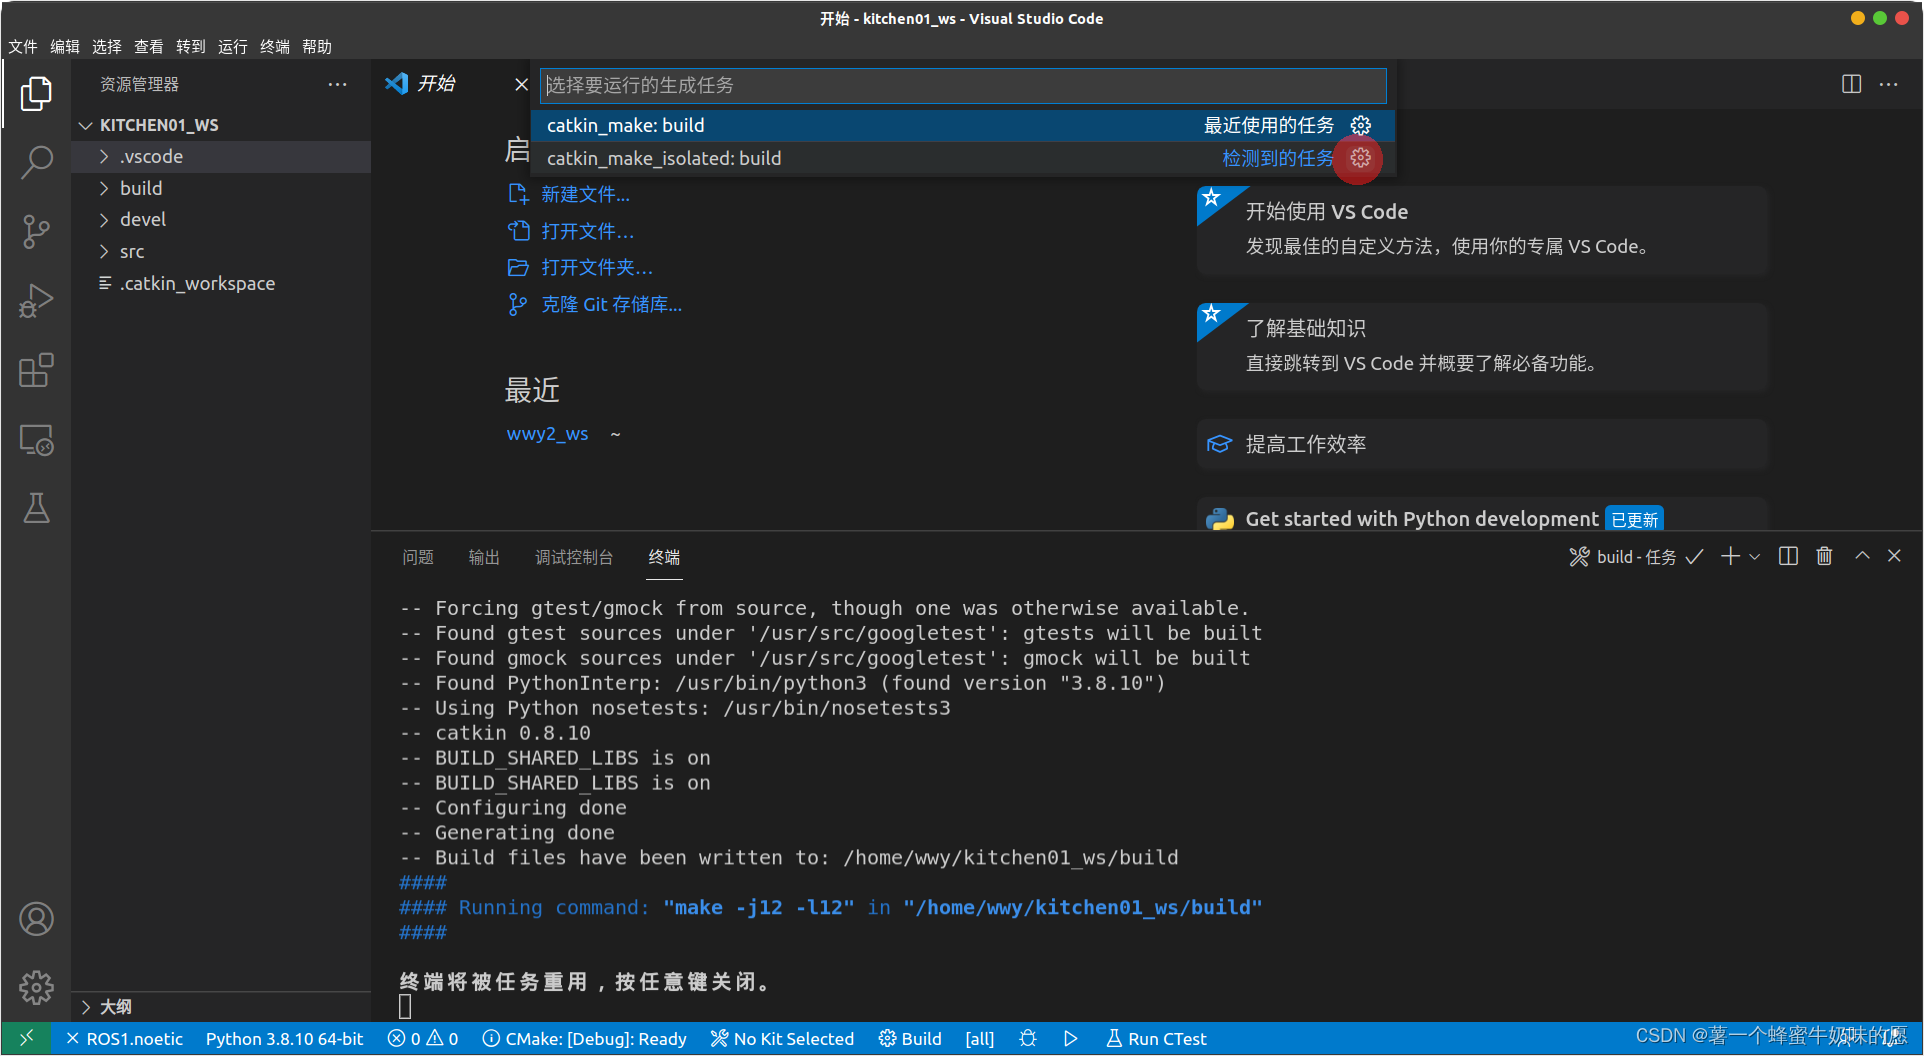This screenshot has width=1924, height=1056.
Task: Configure catkin_make: build task gear
Action: tap(1361, 125)
